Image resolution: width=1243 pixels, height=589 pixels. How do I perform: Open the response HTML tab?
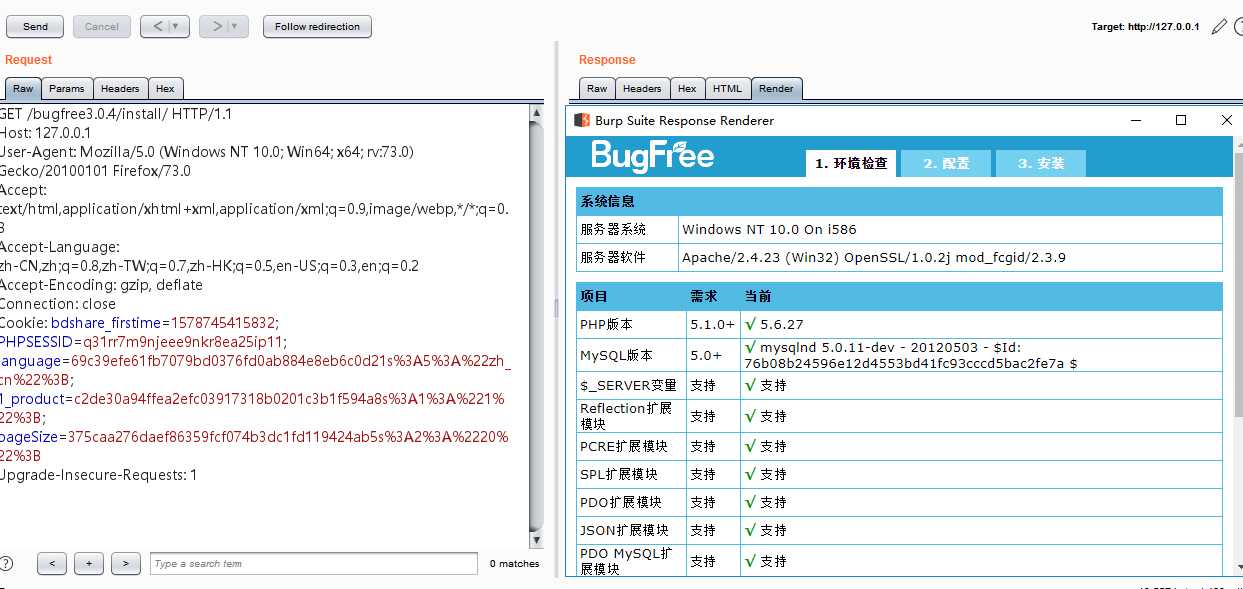point(728,89)
